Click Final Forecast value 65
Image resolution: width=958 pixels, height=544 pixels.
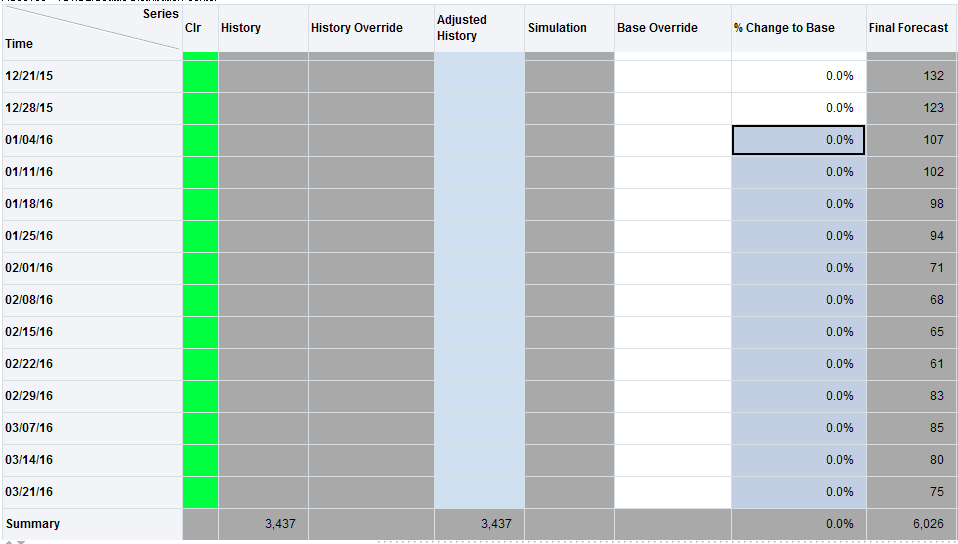912,332
